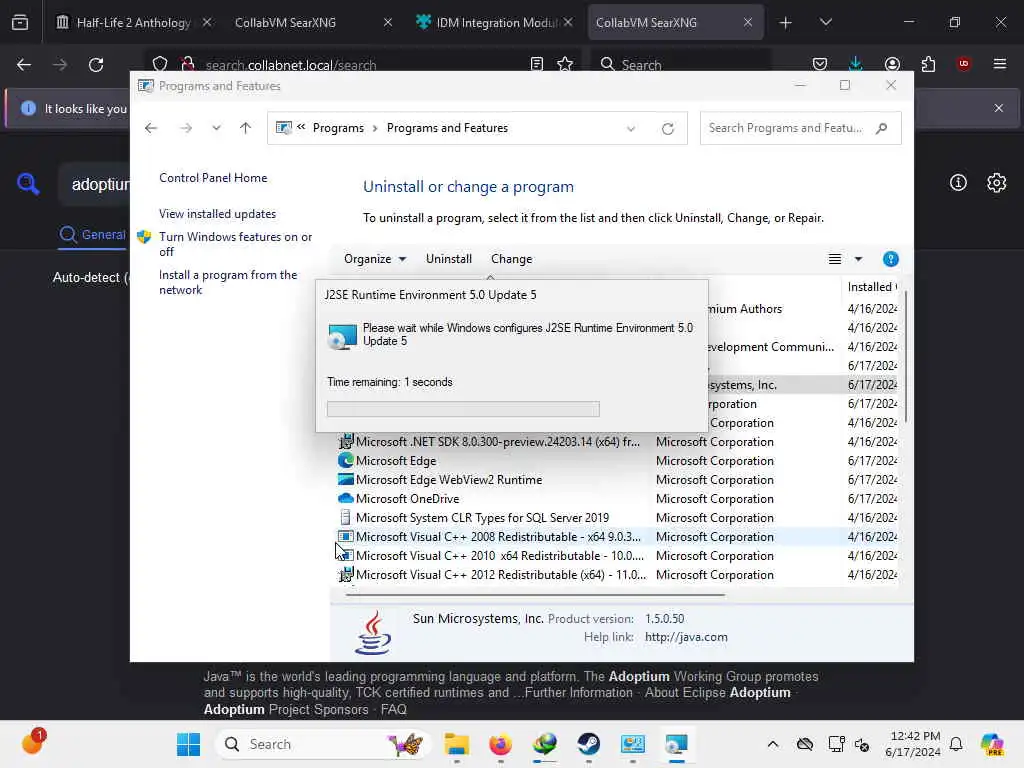Viewport: 1024px width, 768px height.
Task: Click the taskbar Search box
Action: [x=323, y=744]
